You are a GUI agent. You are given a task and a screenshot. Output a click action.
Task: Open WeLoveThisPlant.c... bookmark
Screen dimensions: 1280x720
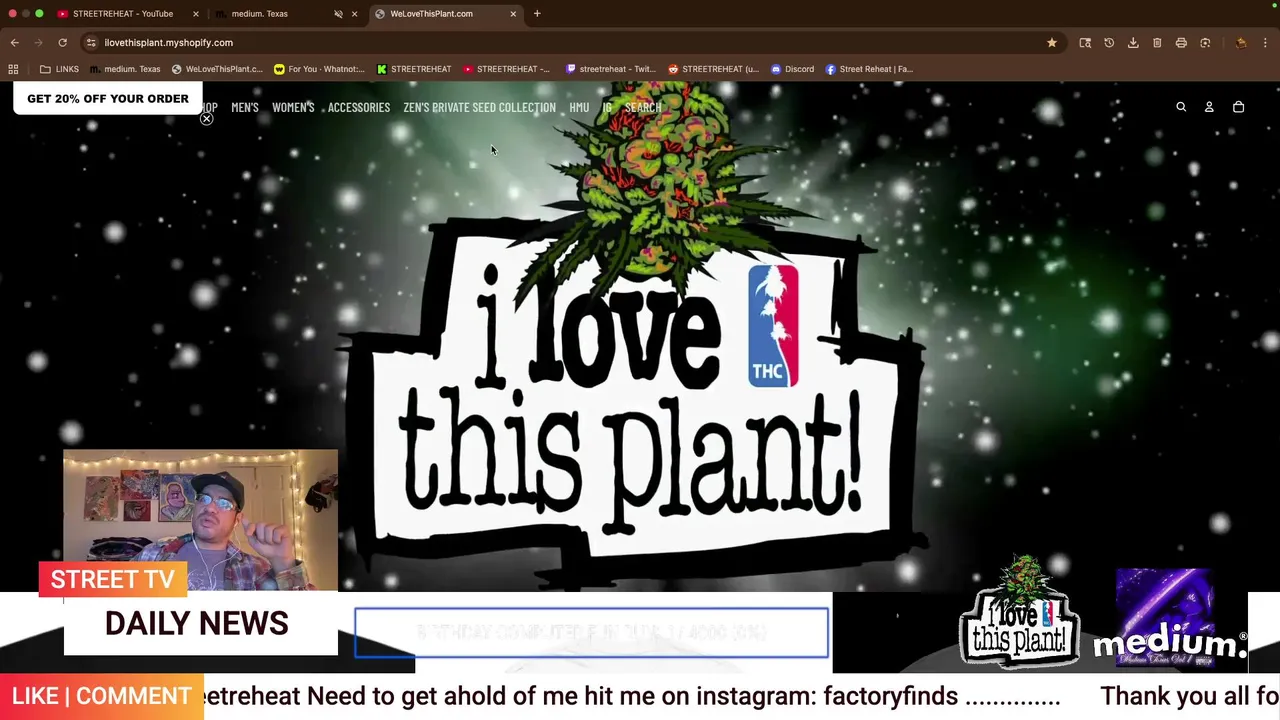point(217,69)
